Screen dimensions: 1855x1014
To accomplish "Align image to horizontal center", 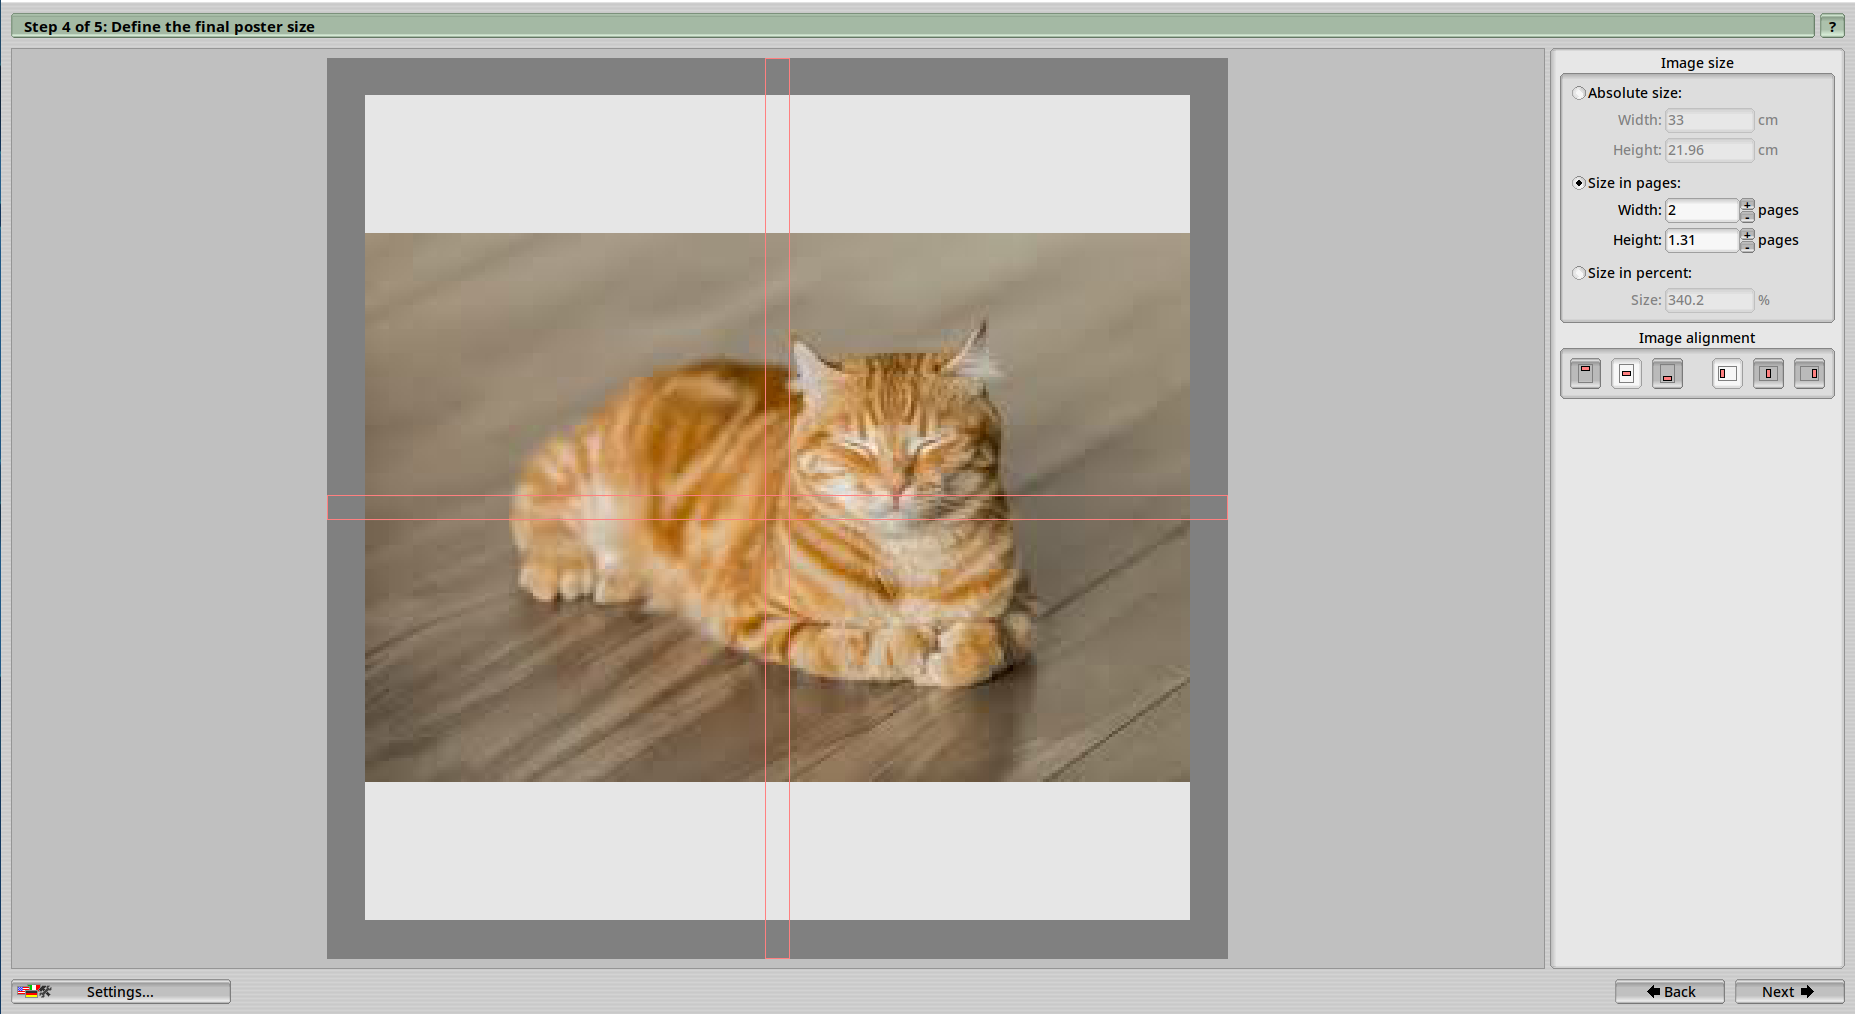I will coord(1768,374).
